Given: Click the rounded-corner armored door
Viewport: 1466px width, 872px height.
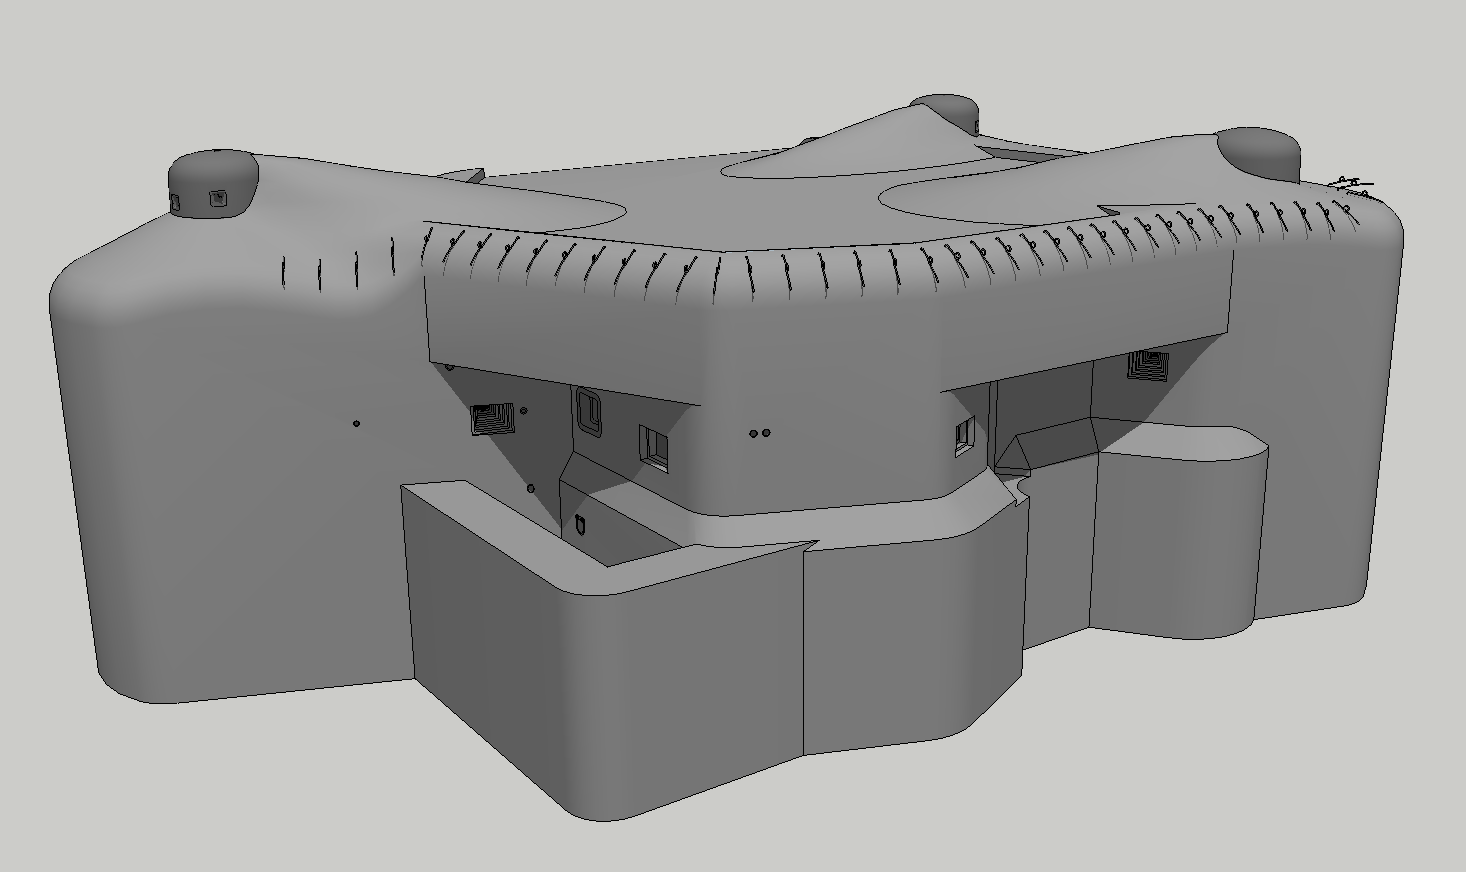Looking at the screenshot, I should (587, 411).
